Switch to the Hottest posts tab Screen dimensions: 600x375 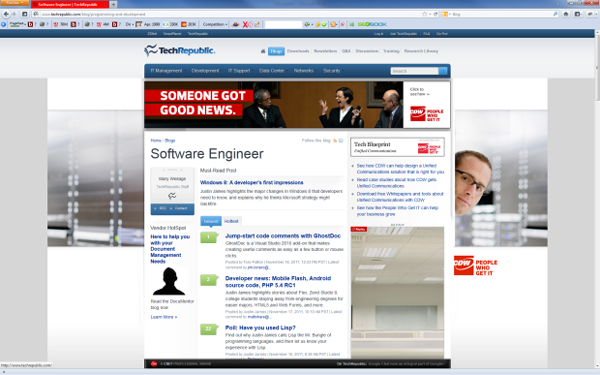click(x=232, y=221)
